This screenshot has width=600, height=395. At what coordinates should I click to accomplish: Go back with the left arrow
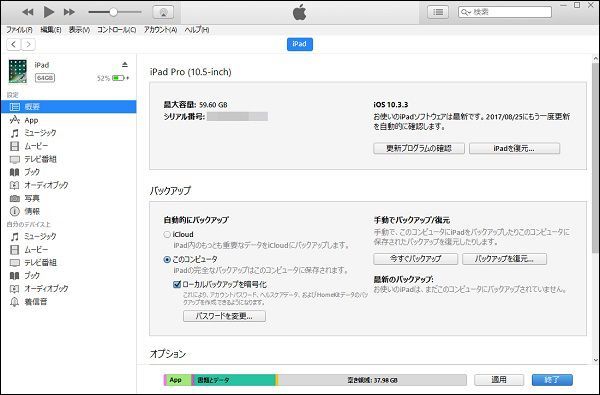point(14,44)
